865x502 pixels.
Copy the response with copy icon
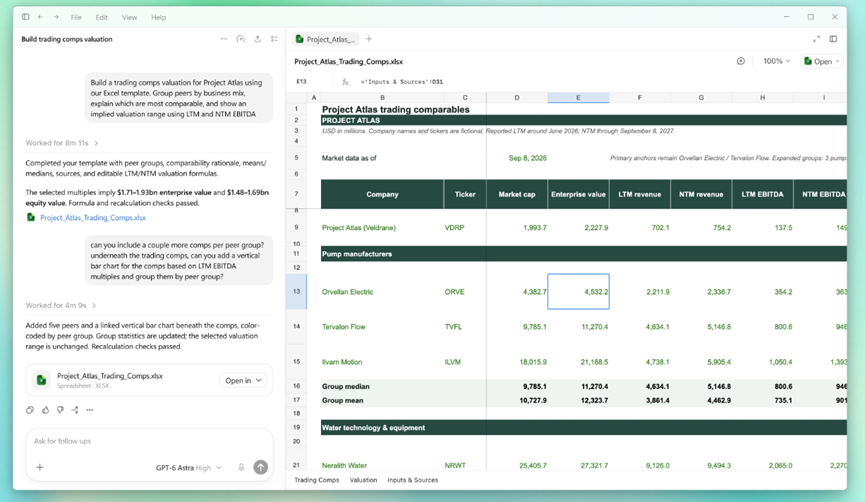(30, 410)
